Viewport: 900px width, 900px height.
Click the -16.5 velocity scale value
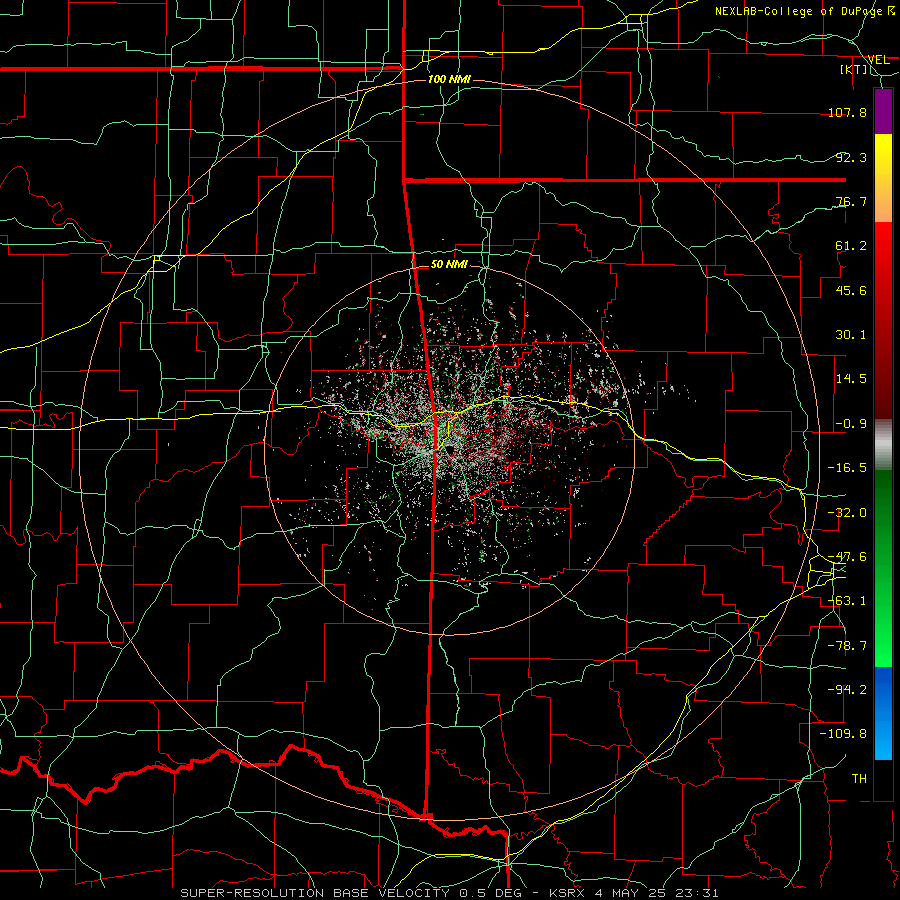coord(847,468)
